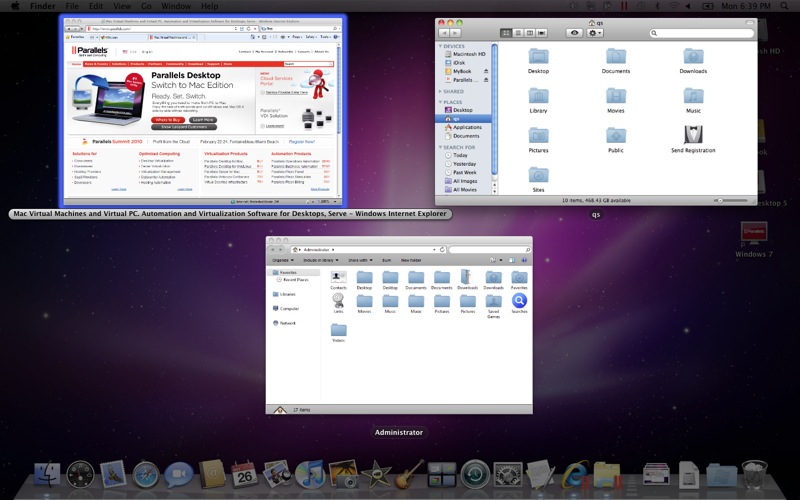Launch iTunes from the Dock
Image resolution: width=800 pixels, height=500 pixels.
pos(309,475)
